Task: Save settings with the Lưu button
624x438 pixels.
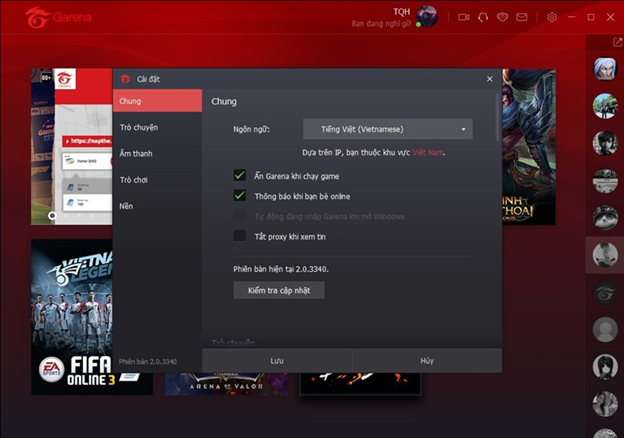Action: point(277,361)
